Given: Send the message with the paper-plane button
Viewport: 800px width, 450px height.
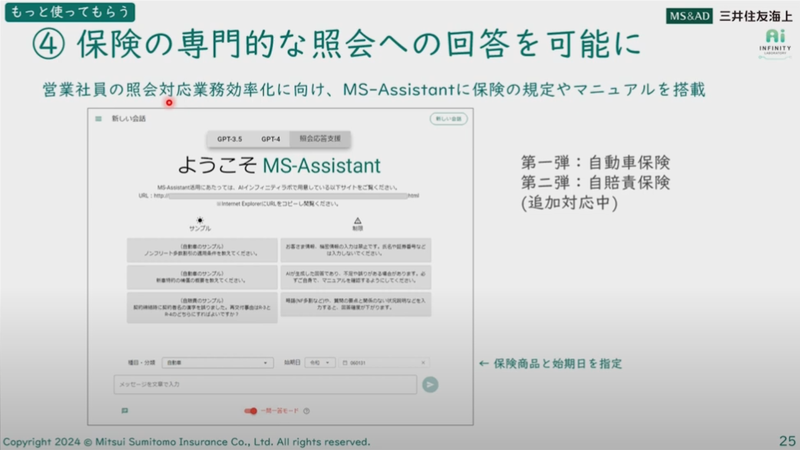Looking at the screenshot, I should coord(430,385).
